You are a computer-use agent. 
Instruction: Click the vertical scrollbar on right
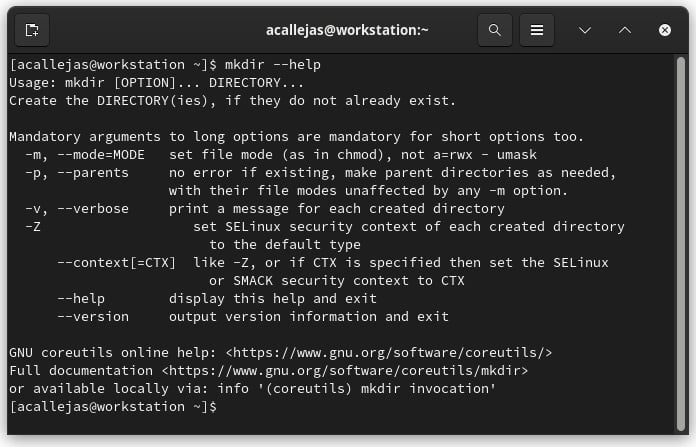click(680, 244)
